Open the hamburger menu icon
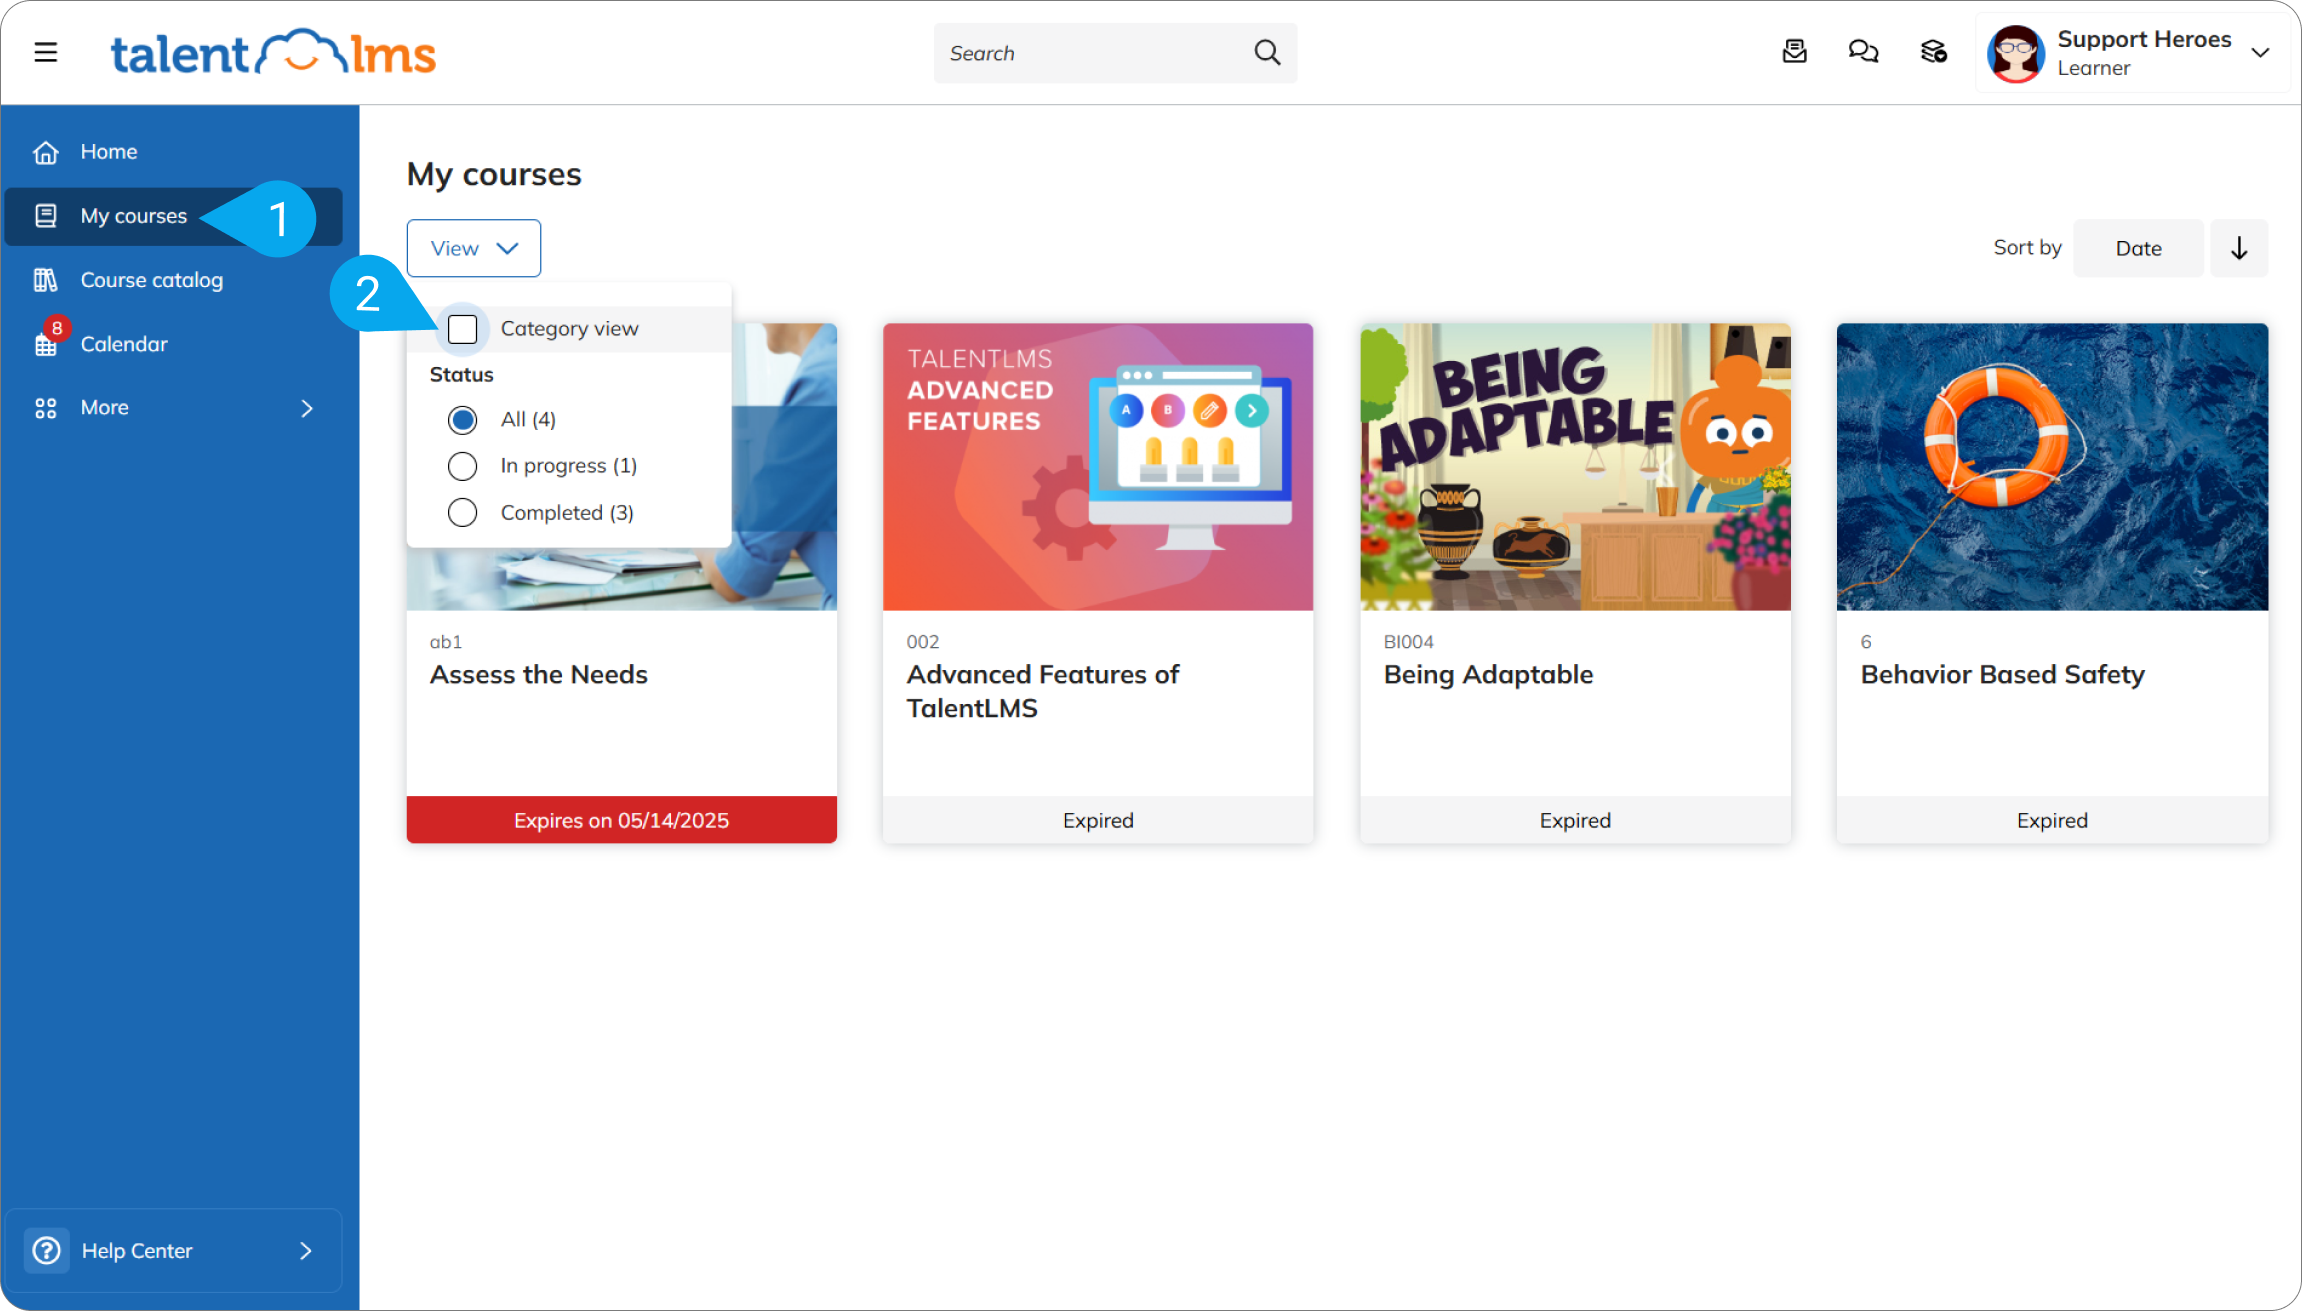2302x1311 pixels. pos(46,52)
